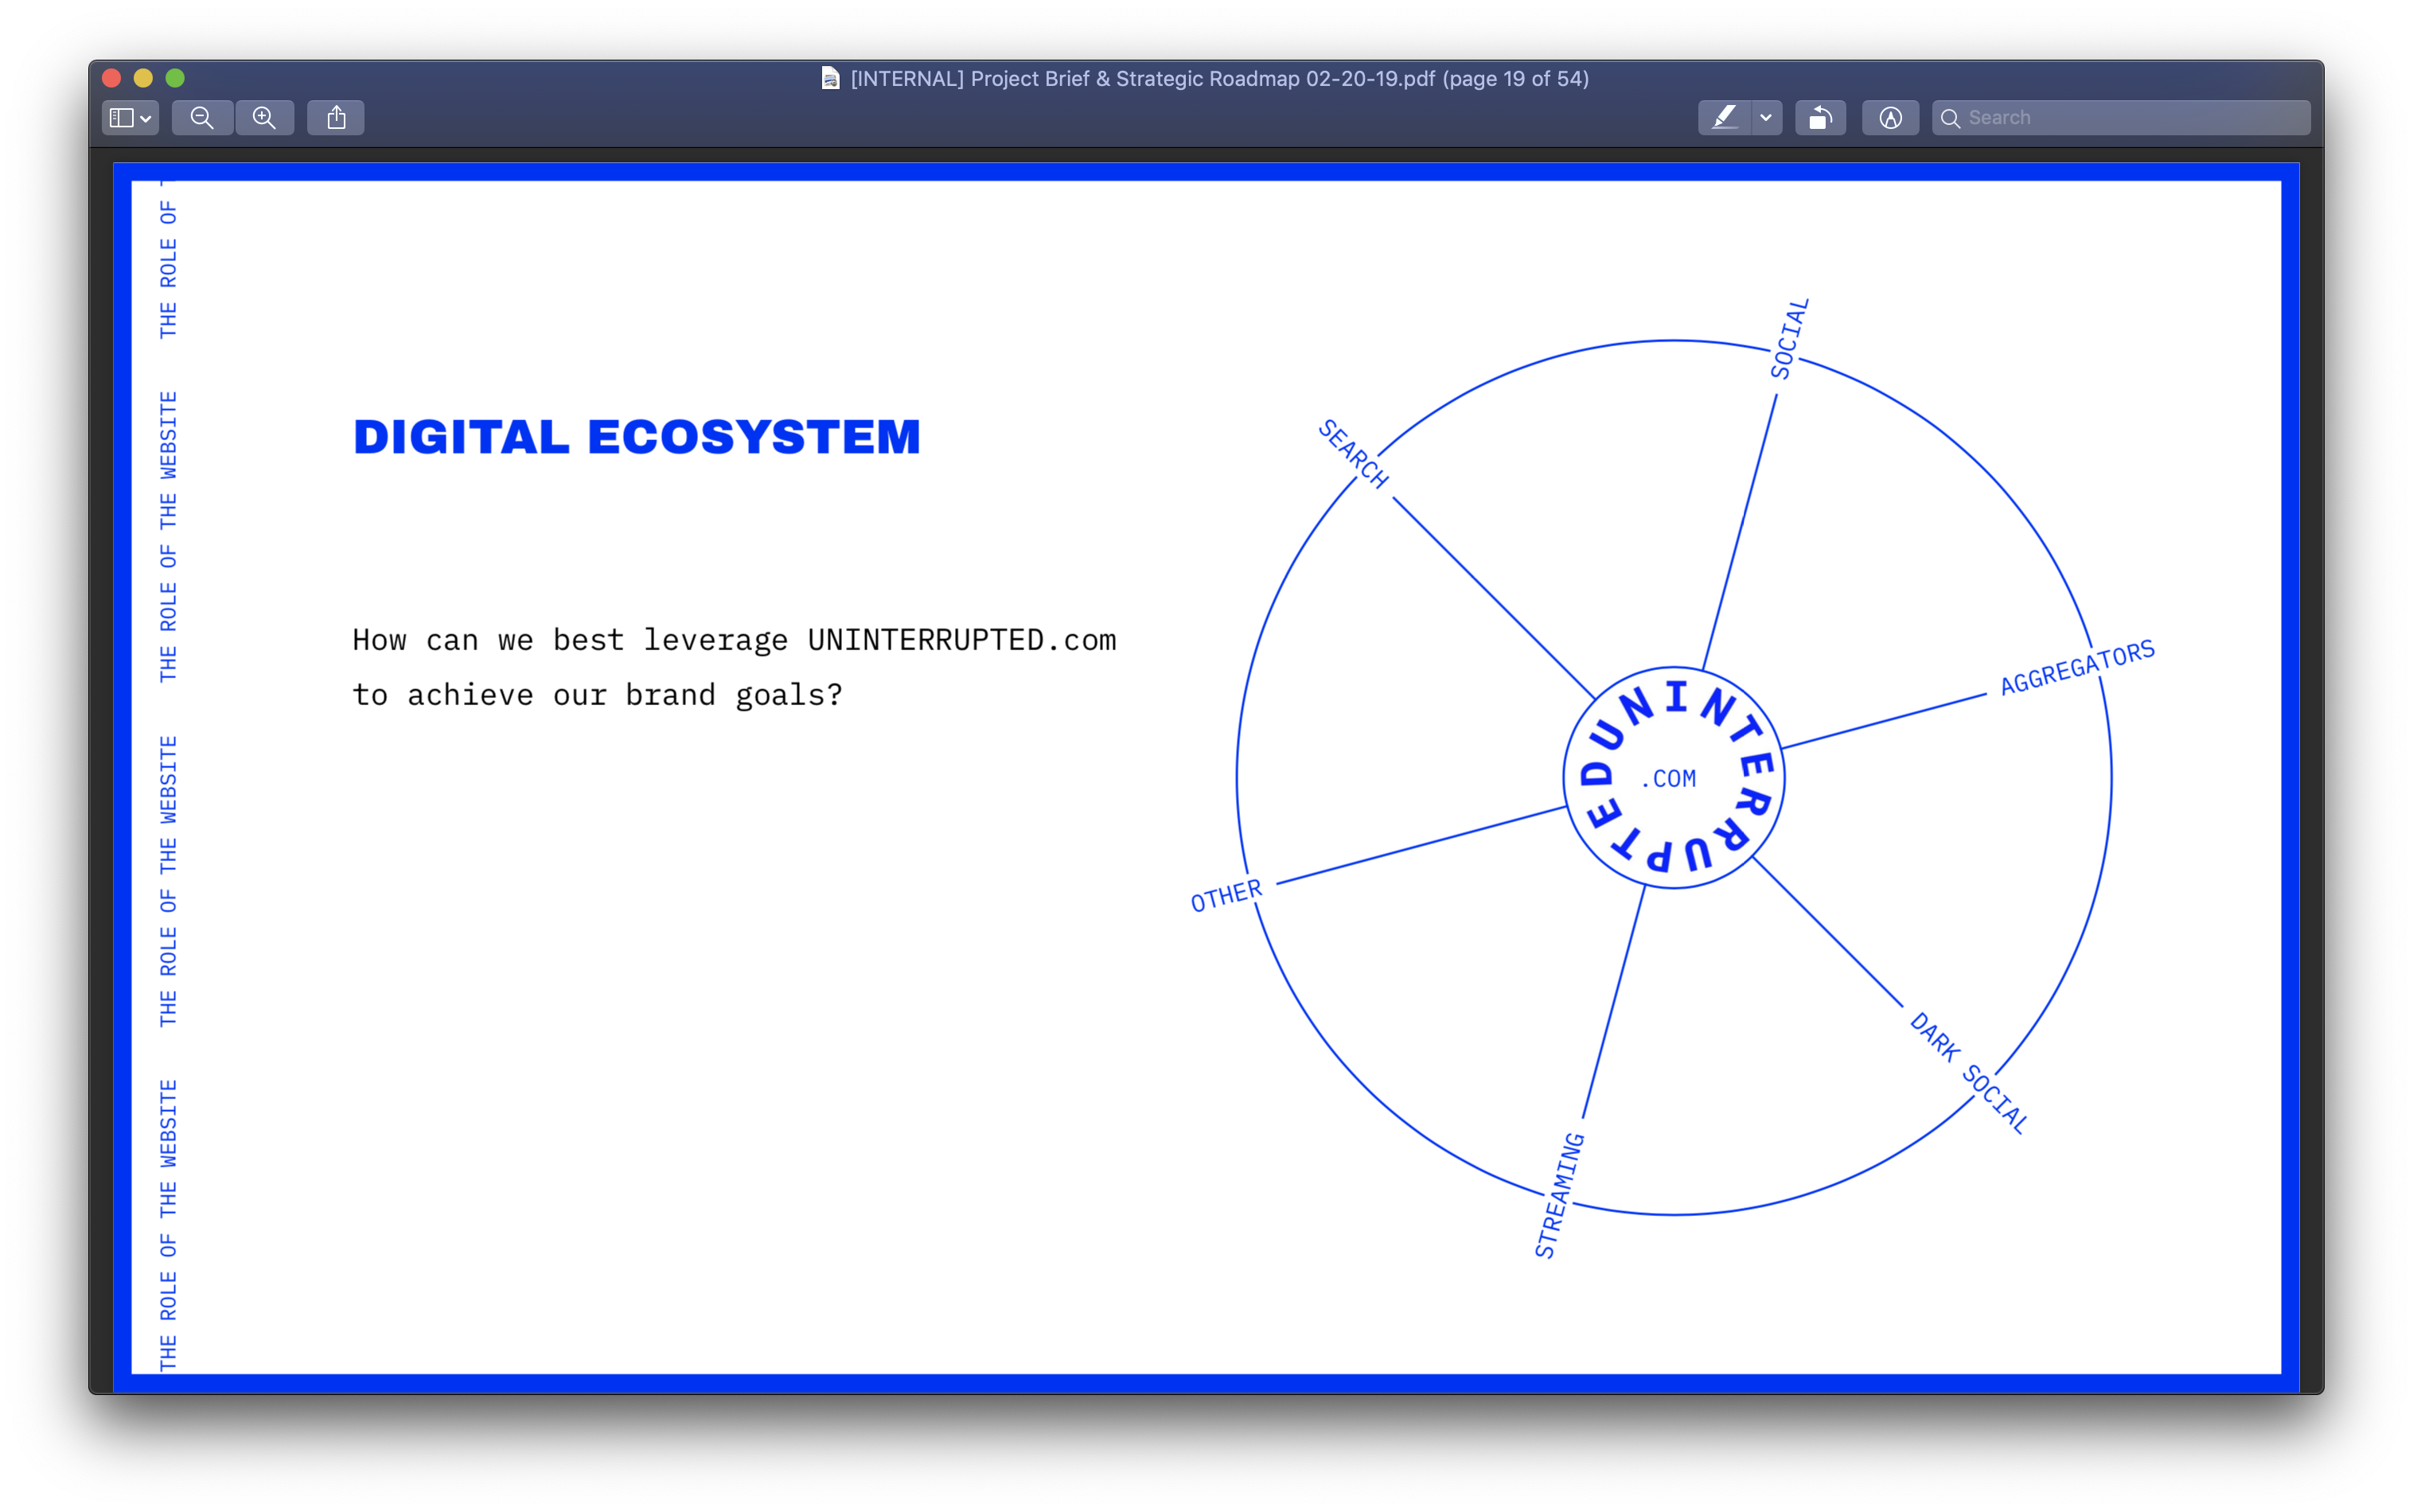Click the circular UNINTERRUPTED logo ring
The width and height of the screenshot is (2413, 1512).
pos(1674,777)
